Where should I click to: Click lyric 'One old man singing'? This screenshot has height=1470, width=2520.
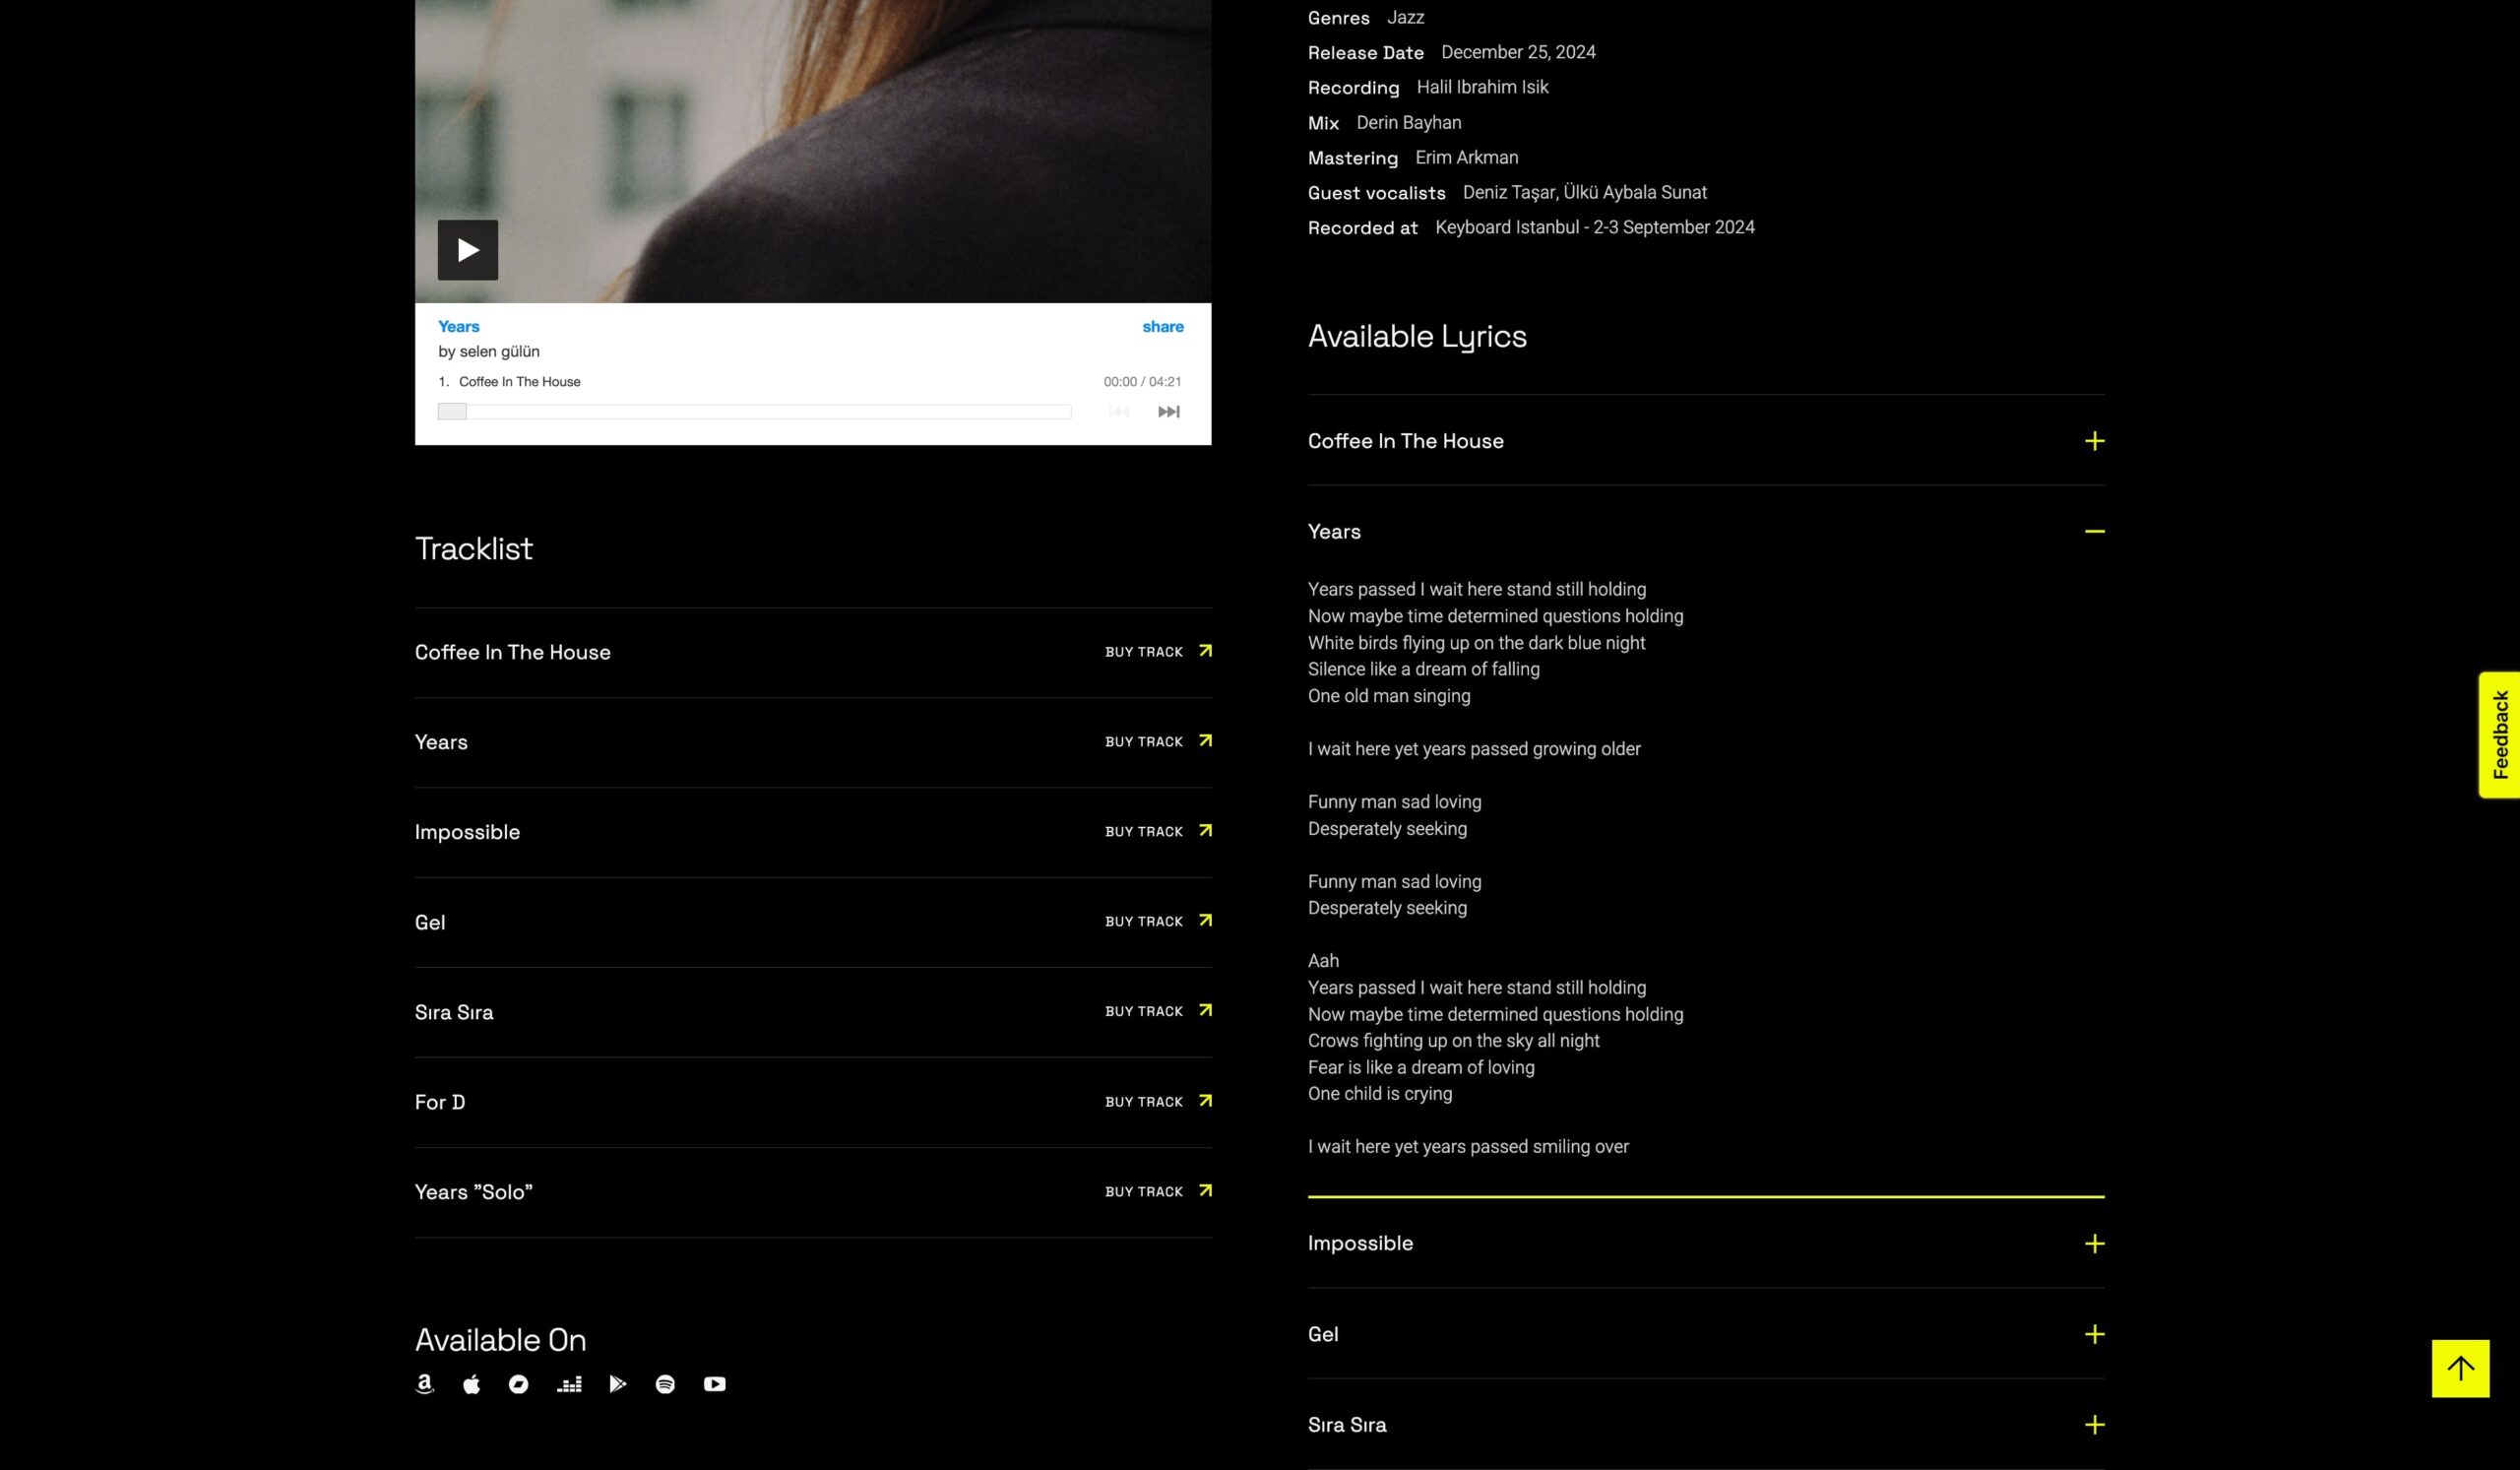[1388, 695]
